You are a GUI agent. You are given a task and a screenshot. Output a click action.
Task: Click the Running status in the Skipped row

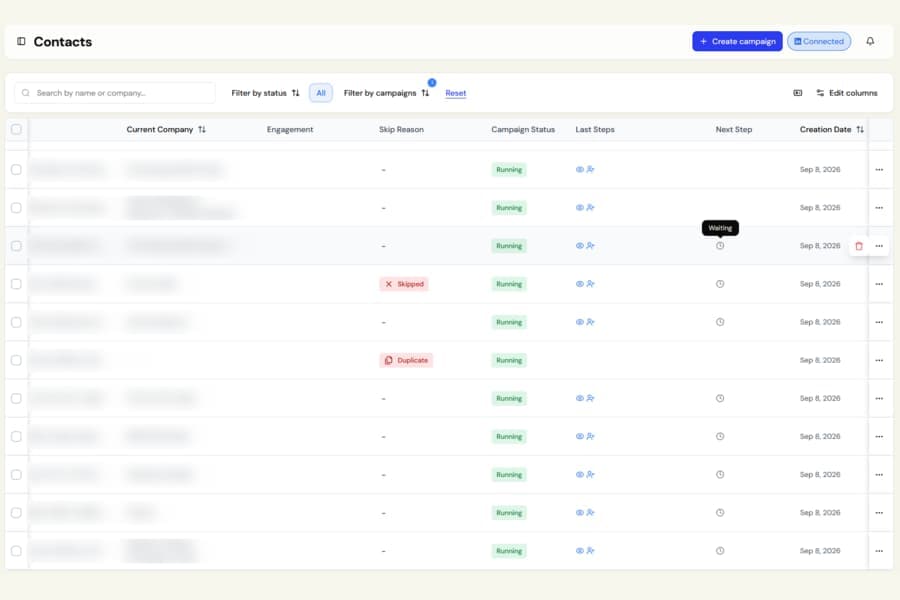[509, 284]
